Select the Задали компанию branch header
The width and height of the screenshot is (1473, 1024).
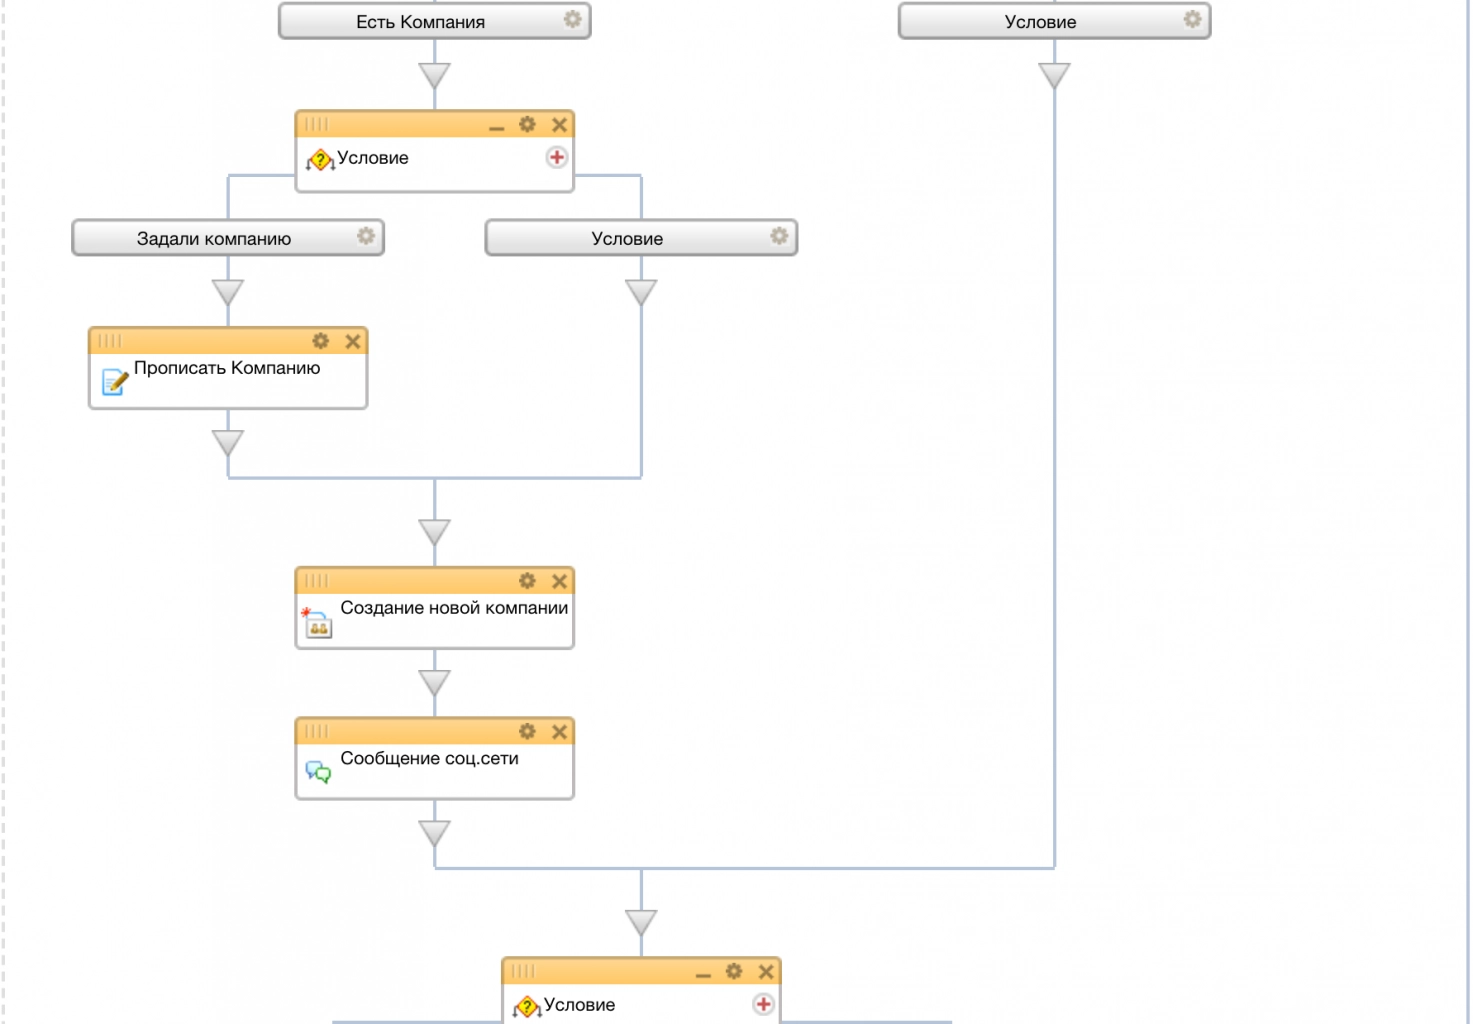214,238
